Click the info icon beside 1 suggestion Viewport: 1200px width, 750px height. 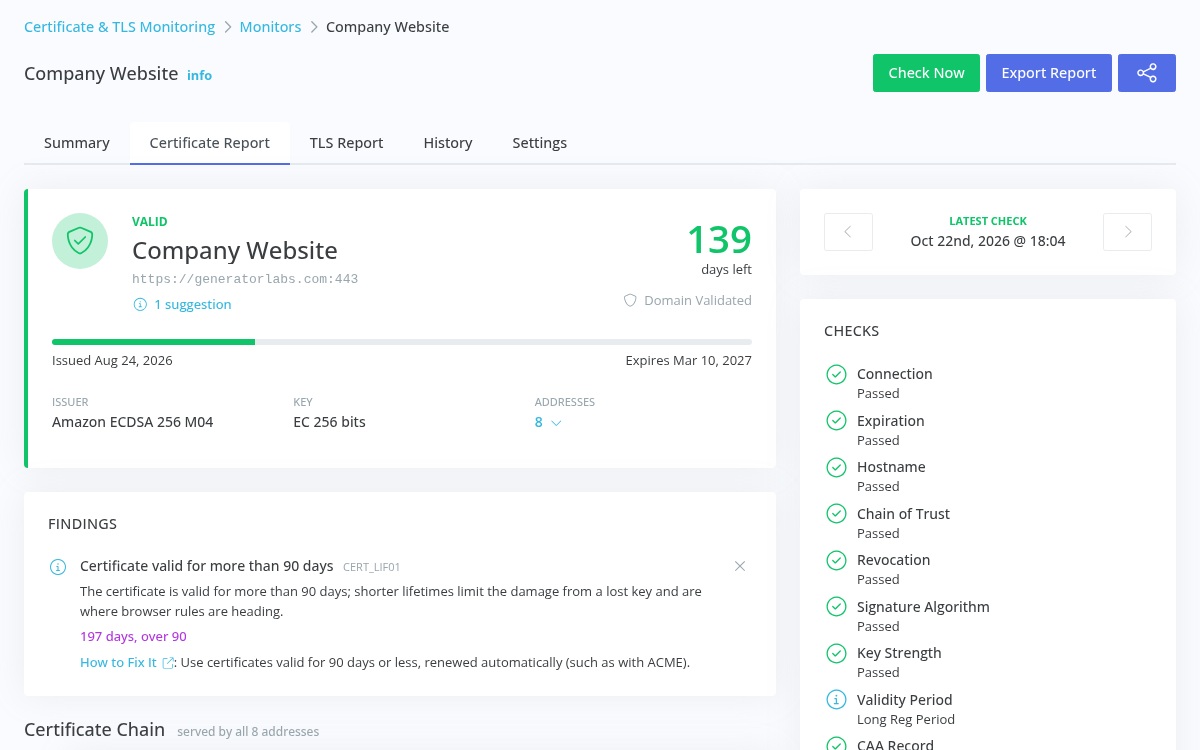point(140,304)
